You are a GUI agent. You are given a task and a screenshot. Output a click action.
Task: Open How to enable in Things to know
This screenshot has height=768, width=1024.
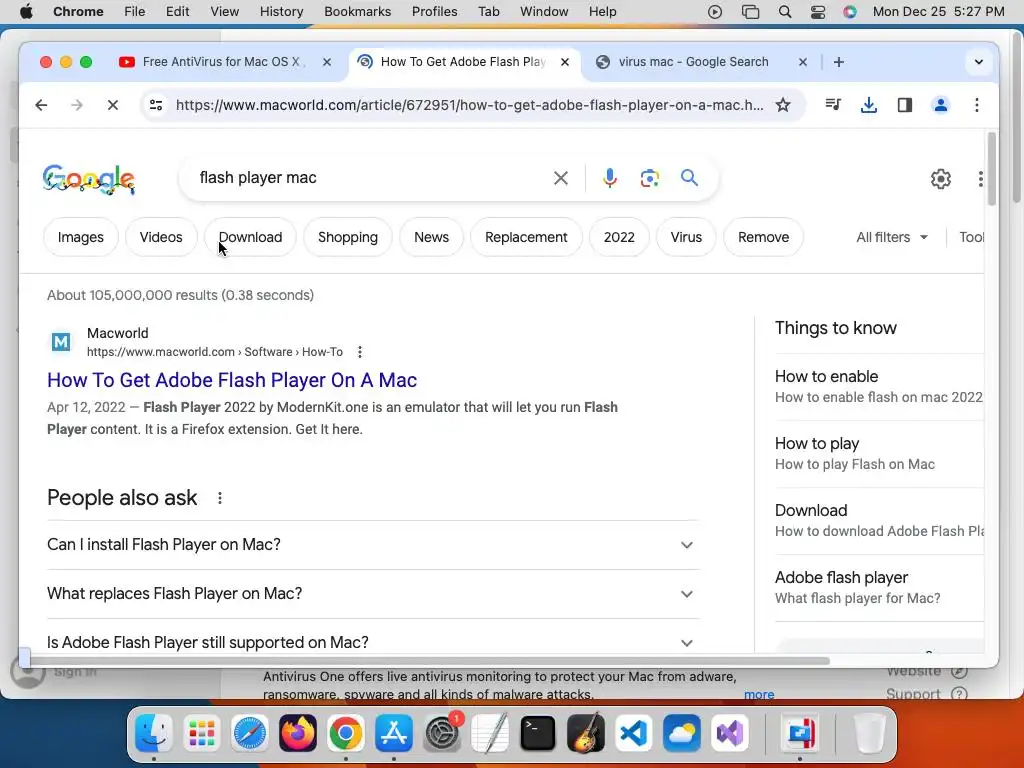(879, 387)
